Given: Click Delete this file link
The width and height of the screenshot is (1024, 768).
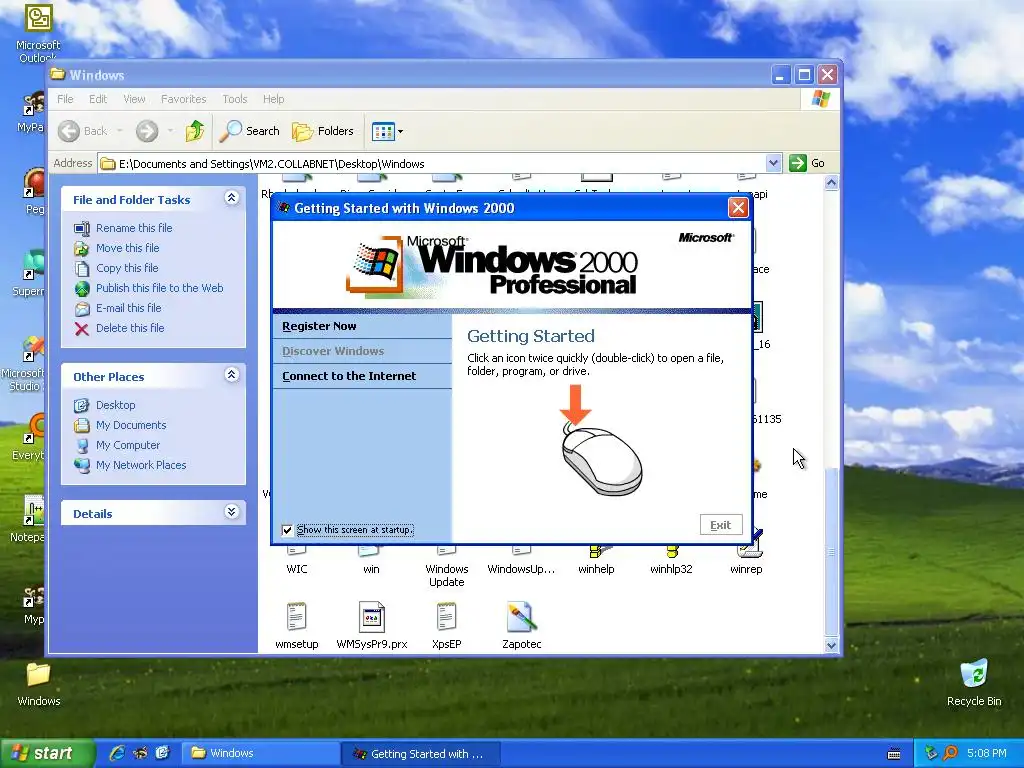Looking at the screenshot, I should pyautogui.click(x=130, y=328).
